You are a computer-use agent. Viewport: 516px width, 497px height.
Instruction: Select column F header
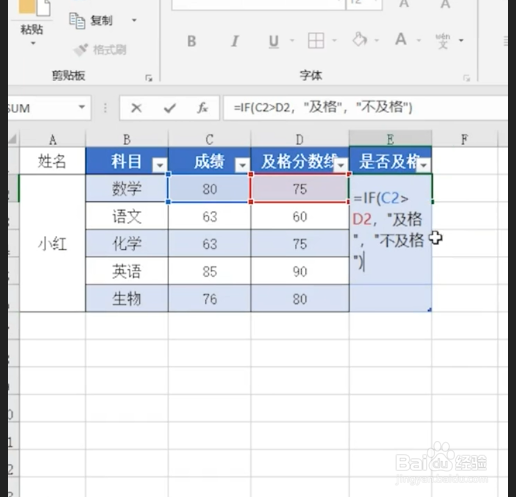click(464, 139)
